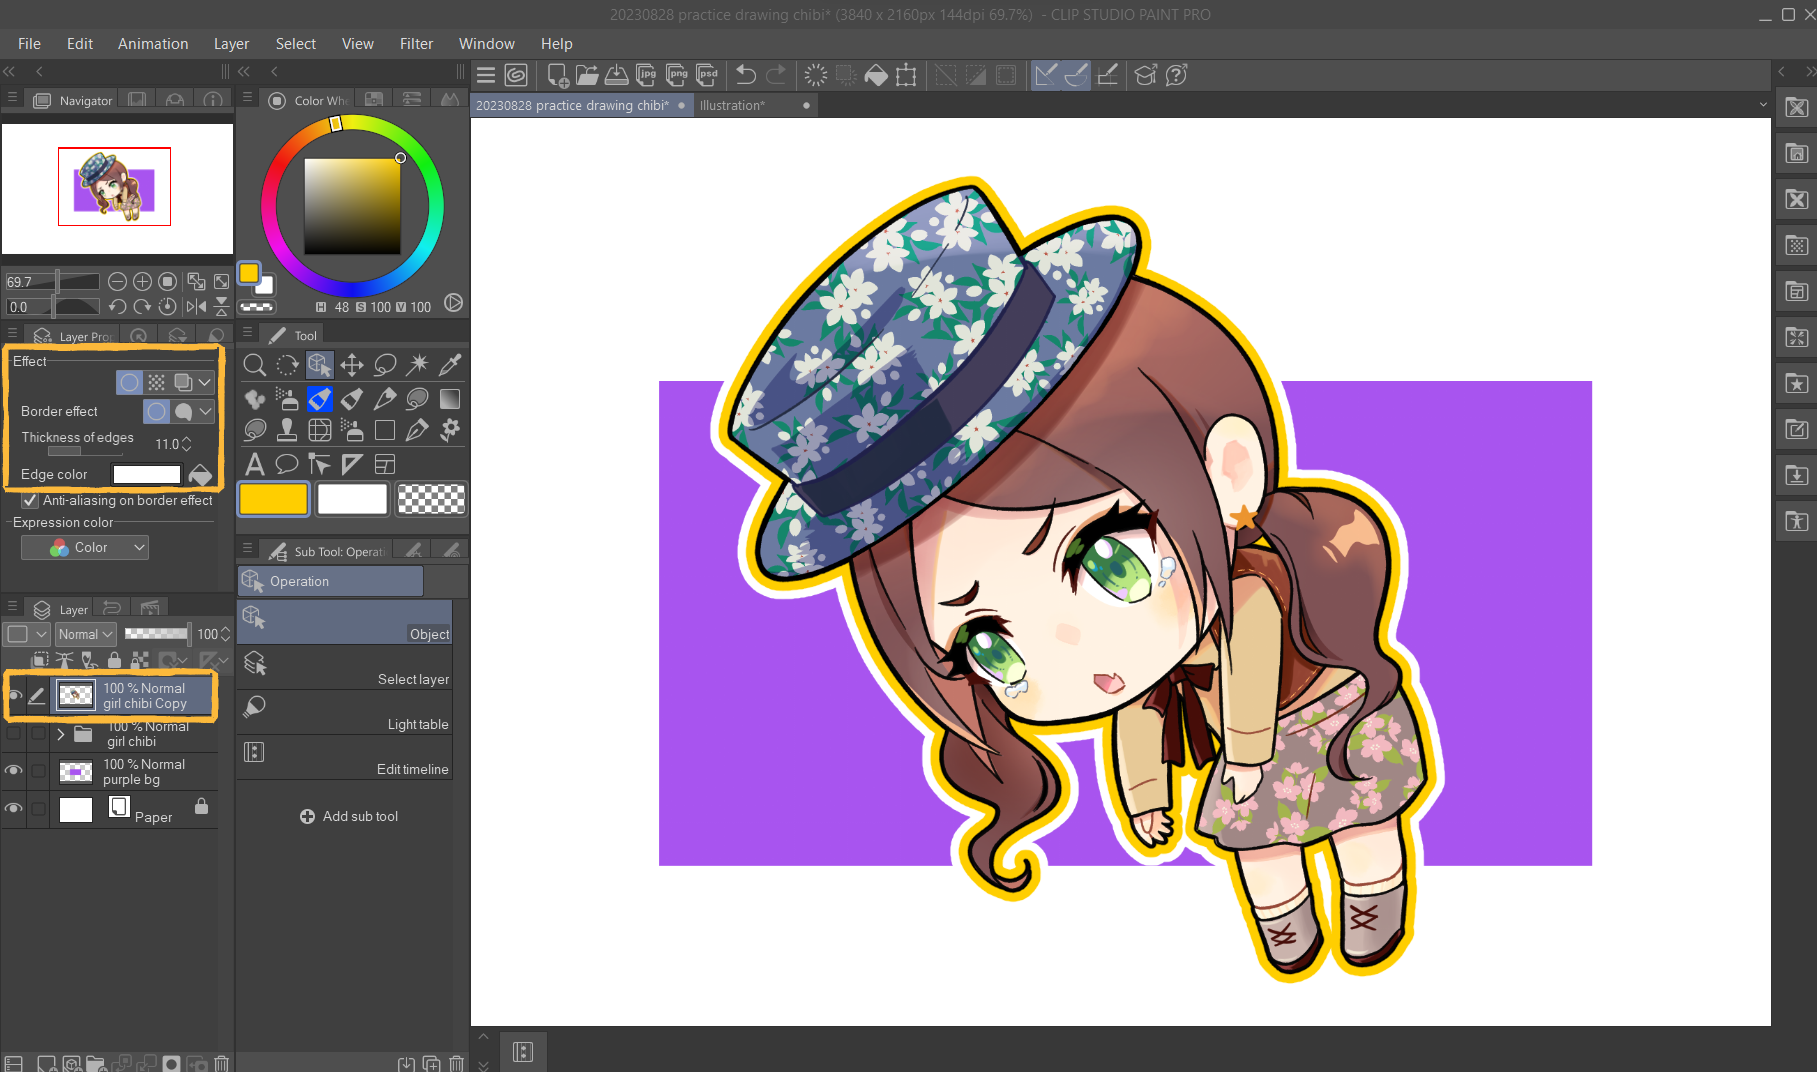The width and height of the screenshot is (1817, 1072).
Task: Hide the Paper layer
Action: (x=14, y=809)
